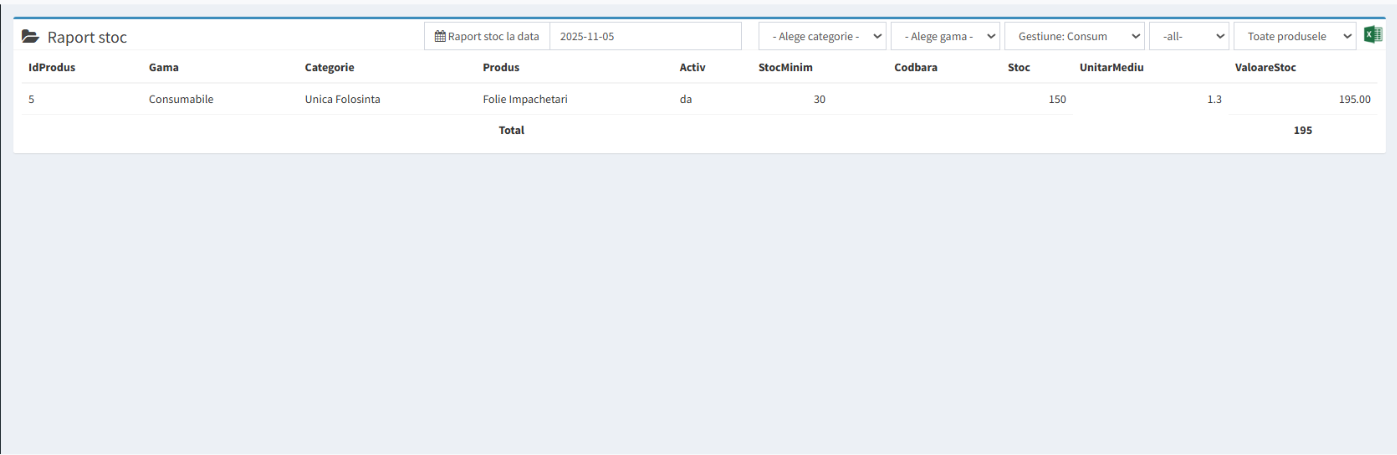Expand the Gestiune: Consum dropdown
The height and width of the screenshot is (455, 1397).
pyautogui.click(x=1074, y=36)
